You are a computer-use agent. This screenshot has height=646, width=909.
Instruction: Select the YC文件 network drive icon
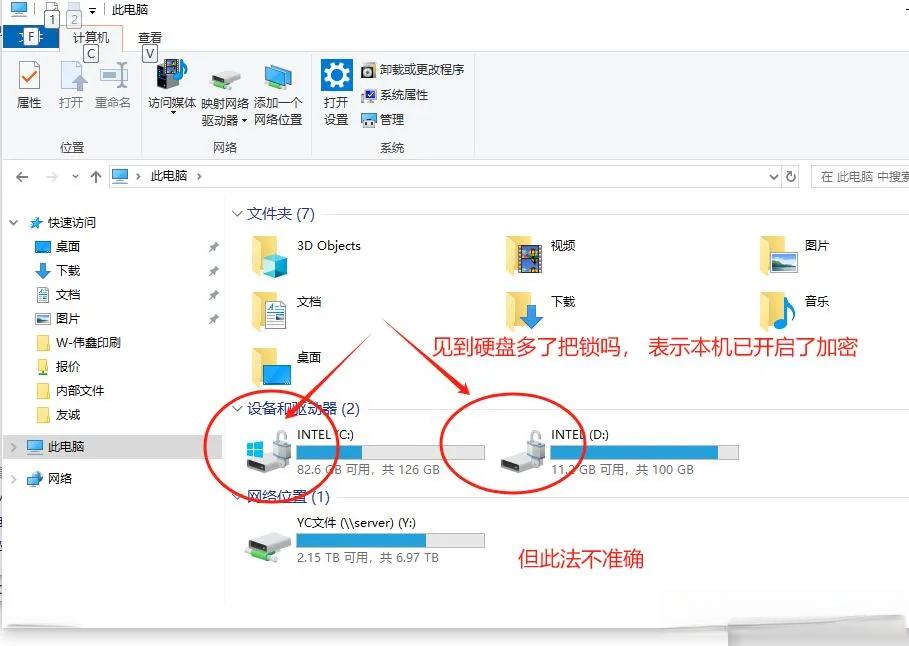pos(267,547)
